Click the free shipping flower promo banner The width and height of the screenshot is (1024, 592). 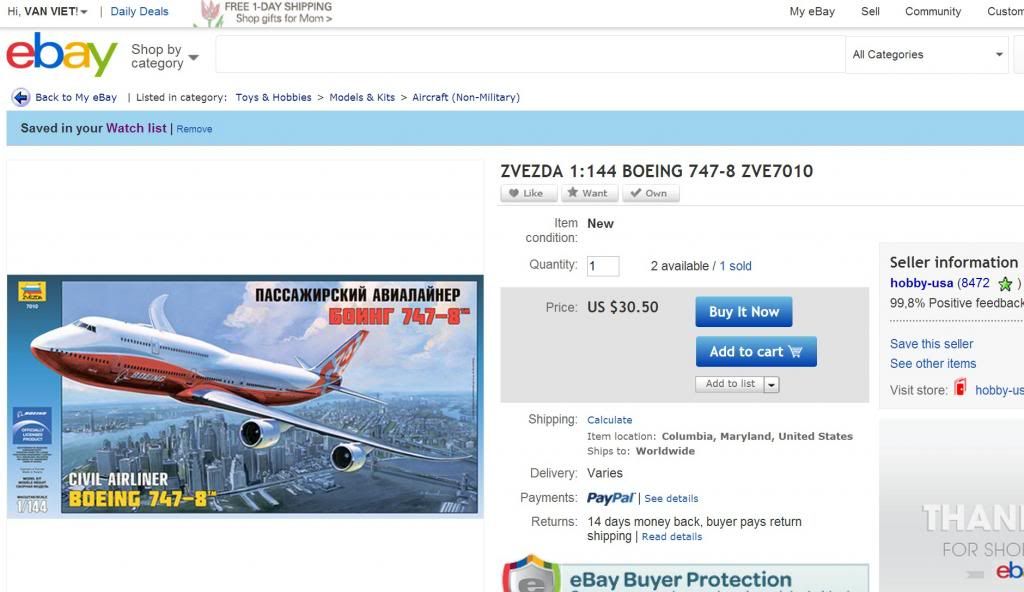(x=264, y=13)
